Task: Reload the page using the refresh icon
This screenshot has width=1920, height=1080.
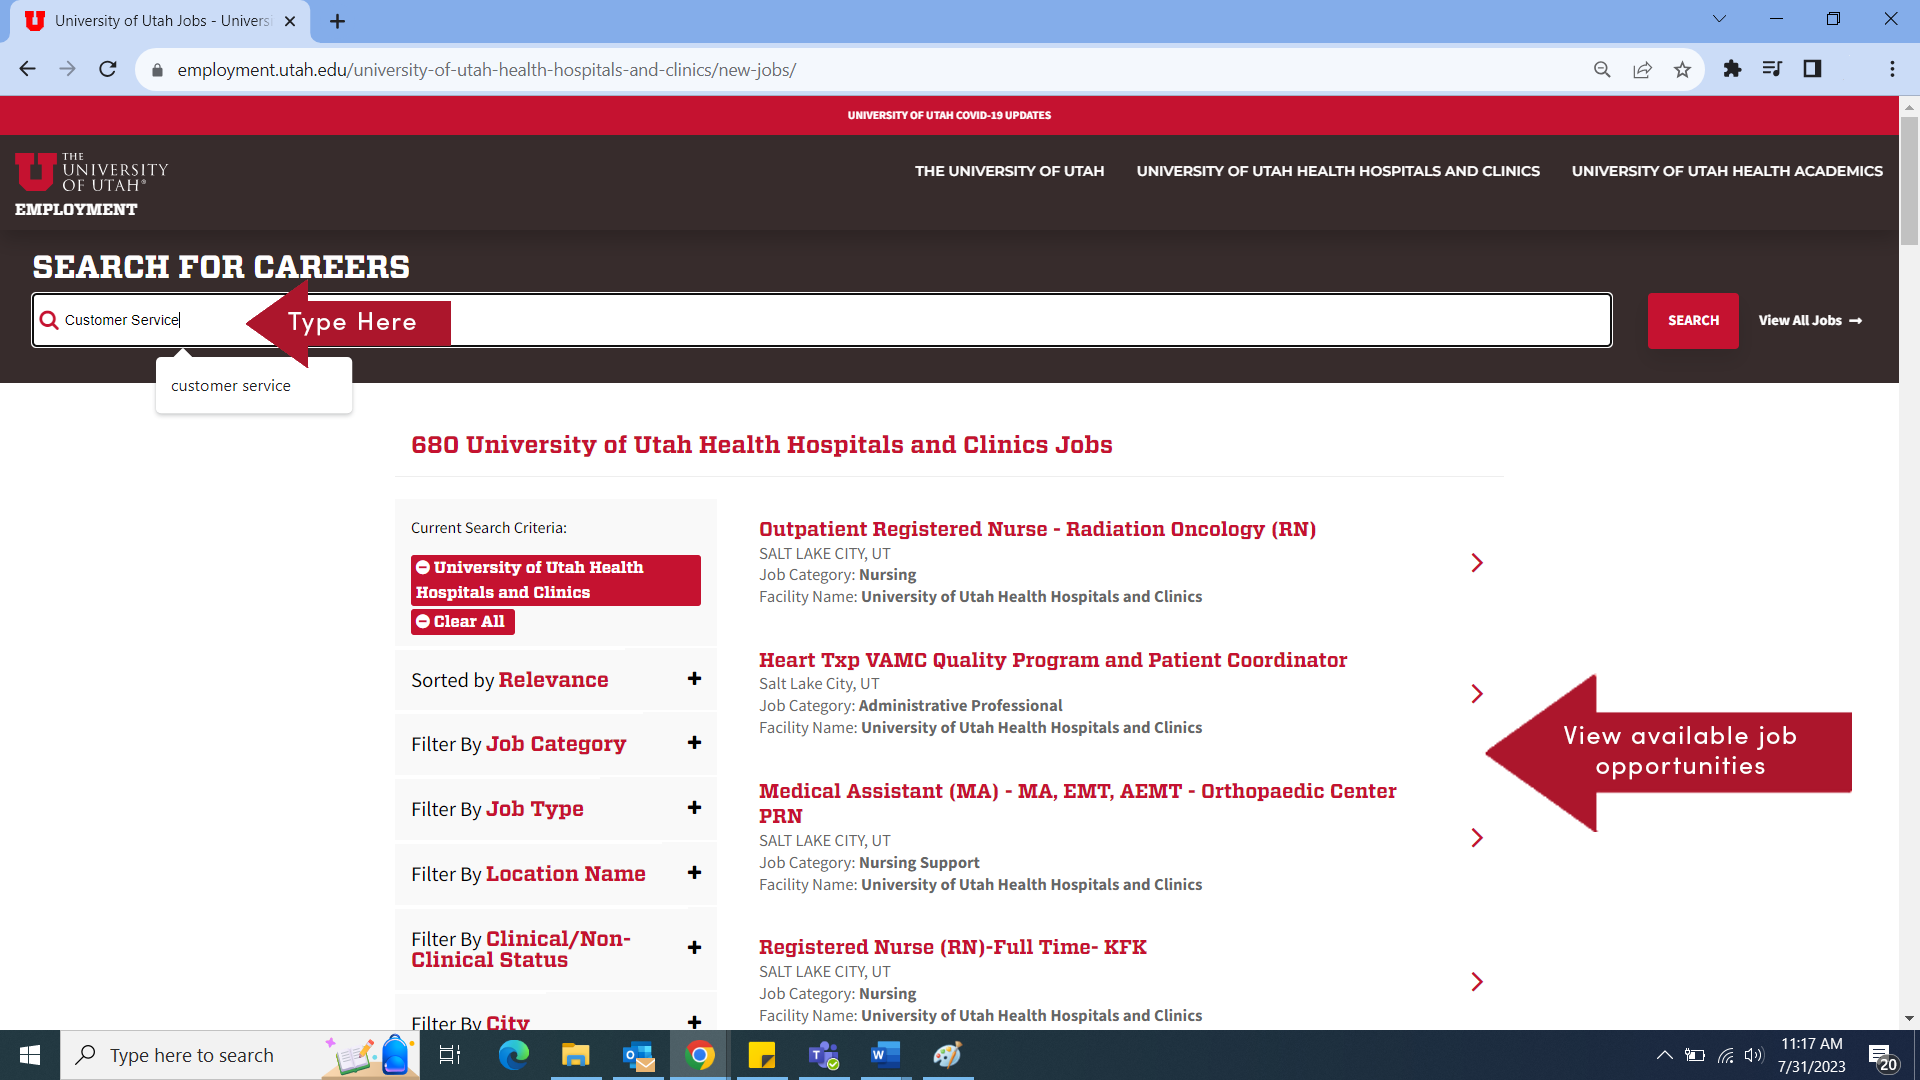Action: coord(107,69)
